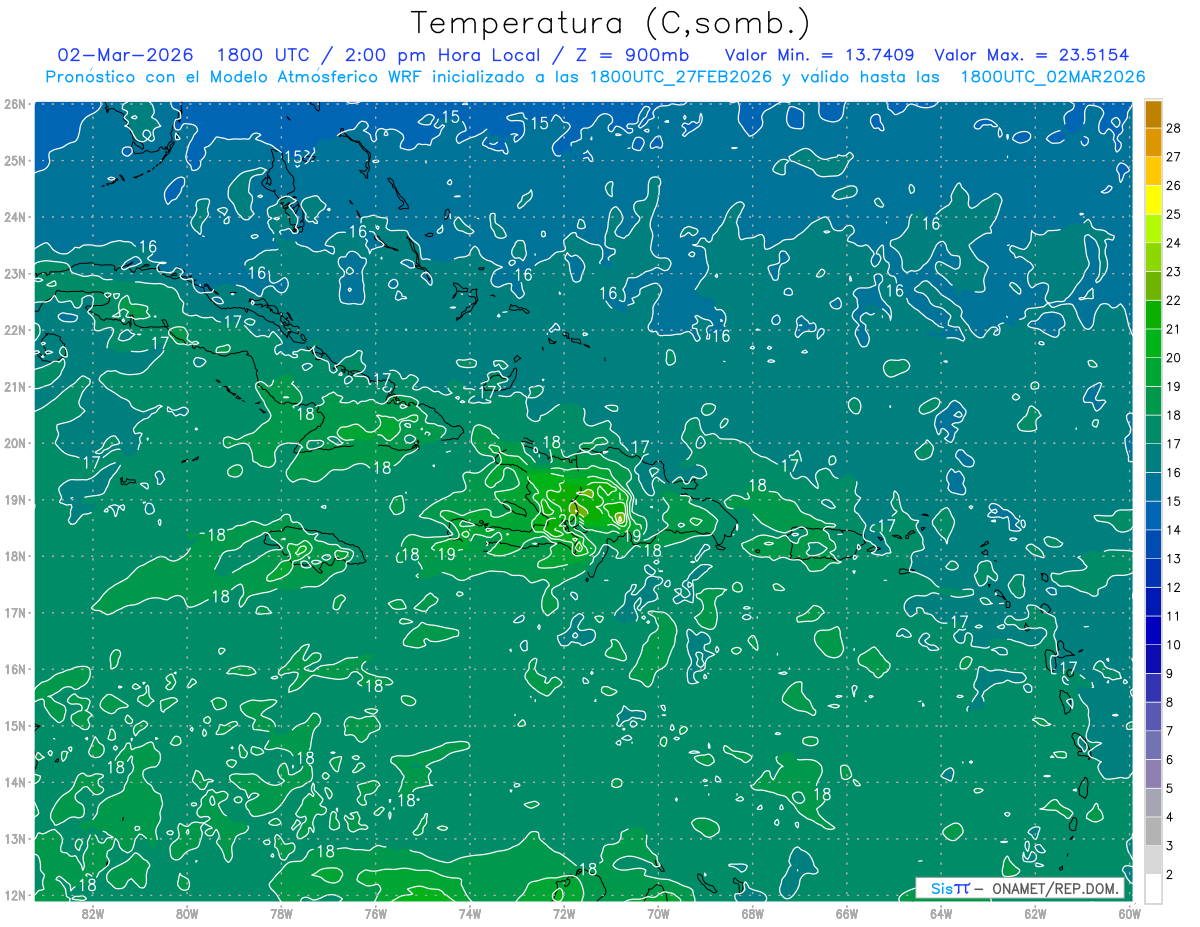Click 'Valor Max. = 23.5154'
This screenshot has width=1200, height=927.
(x=1030, y=55)
